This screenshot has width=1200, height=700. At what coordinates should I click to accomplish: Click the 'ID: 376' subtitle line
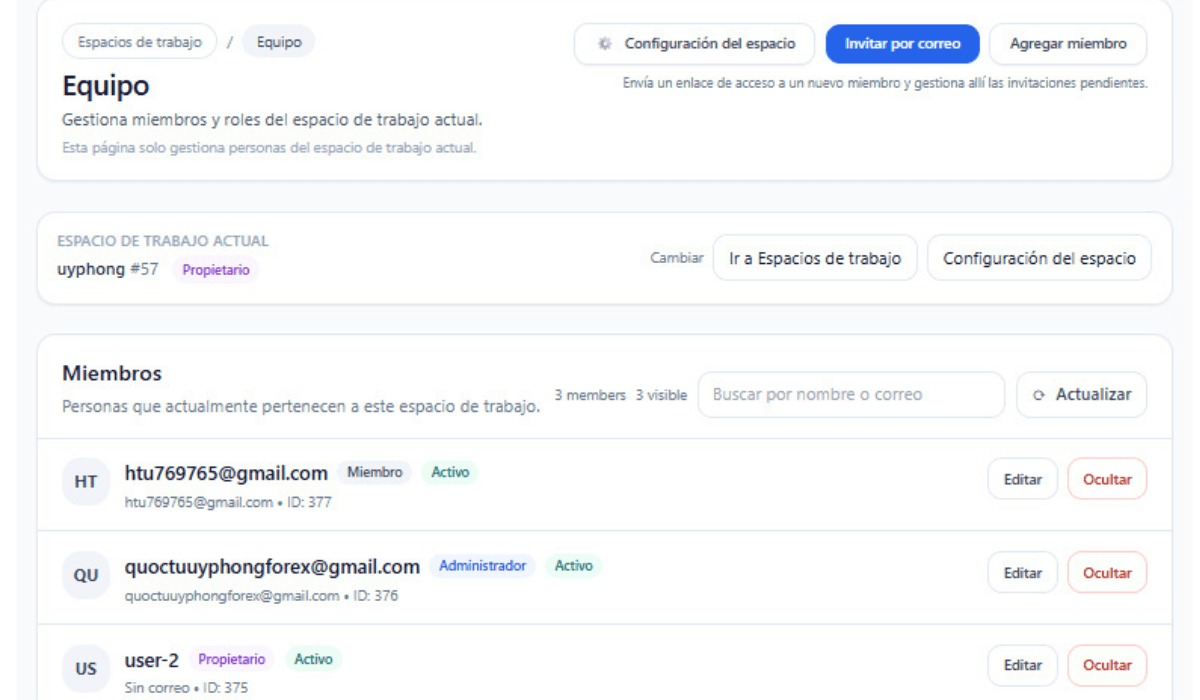[261, 596]
